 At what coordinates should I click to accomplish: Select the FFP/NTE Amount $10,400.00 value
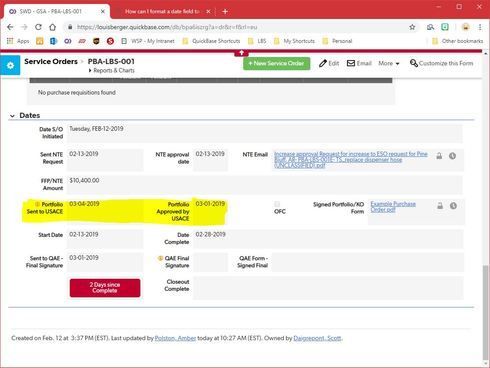(84, 180)
